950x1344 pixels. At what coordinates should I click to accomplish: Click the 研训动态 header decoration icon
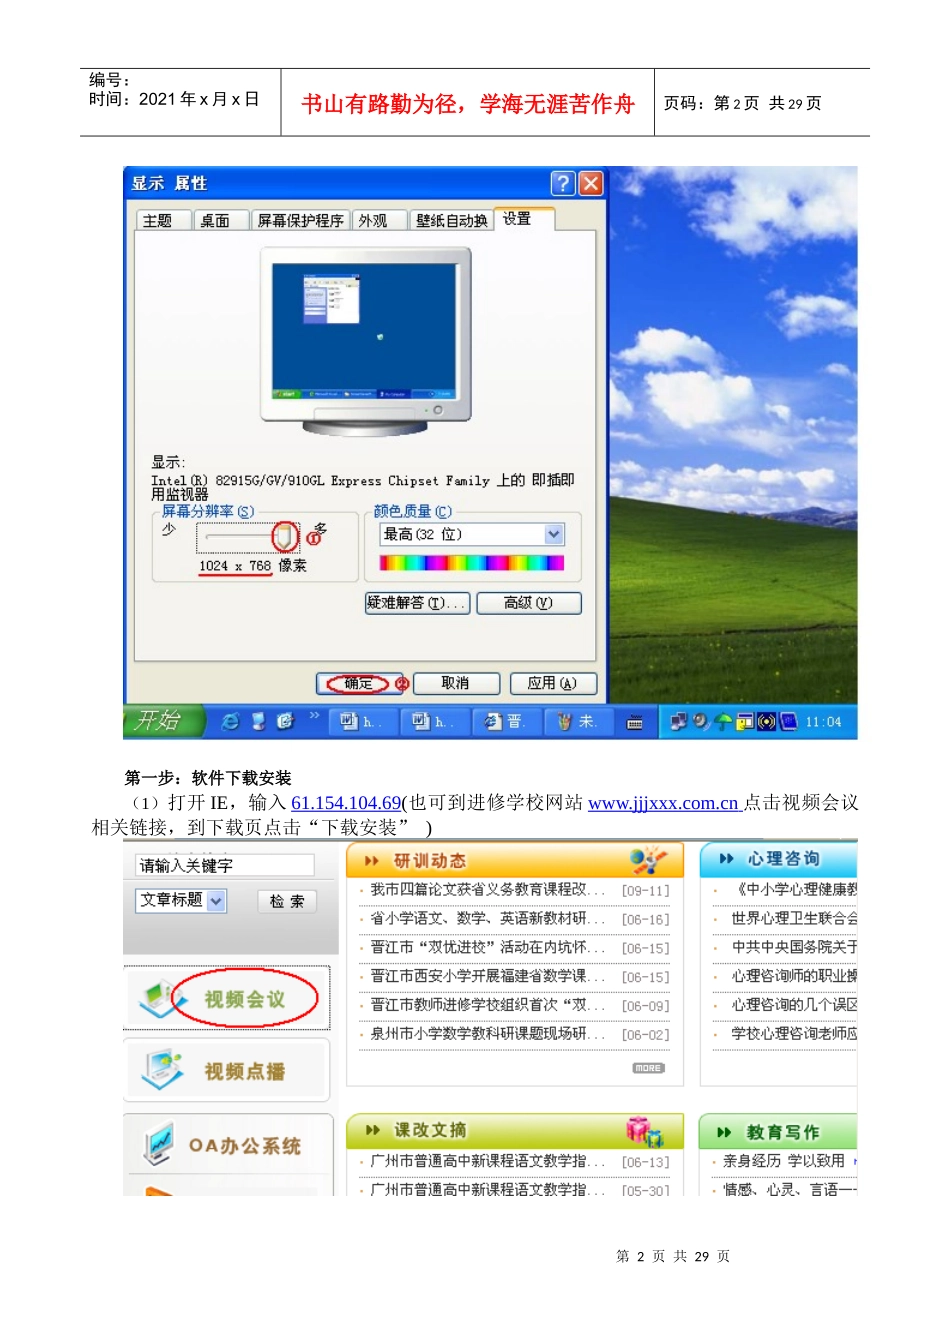pyautogui.click(x=648, y=861)
